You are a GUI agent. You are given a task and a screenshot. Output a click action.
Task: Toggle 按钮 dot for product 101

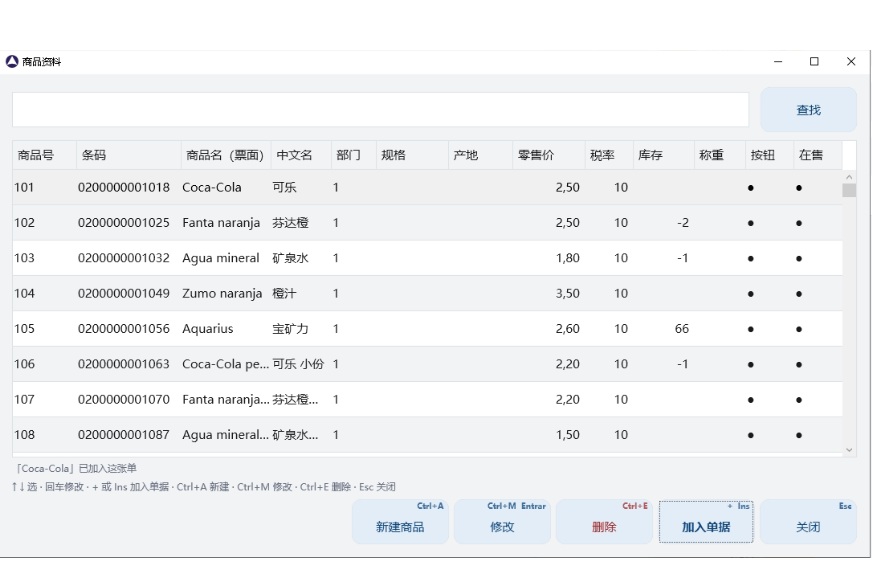(751, 188)
